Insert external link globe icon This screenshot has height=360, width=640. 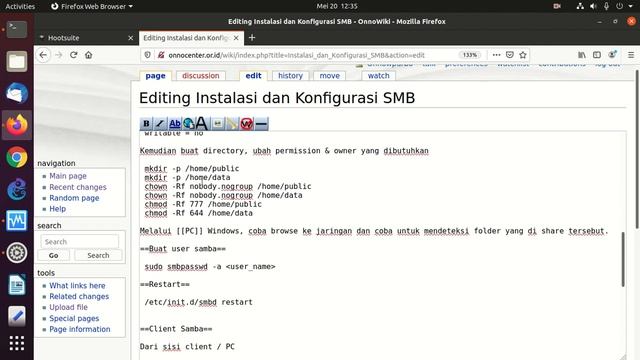188,124
